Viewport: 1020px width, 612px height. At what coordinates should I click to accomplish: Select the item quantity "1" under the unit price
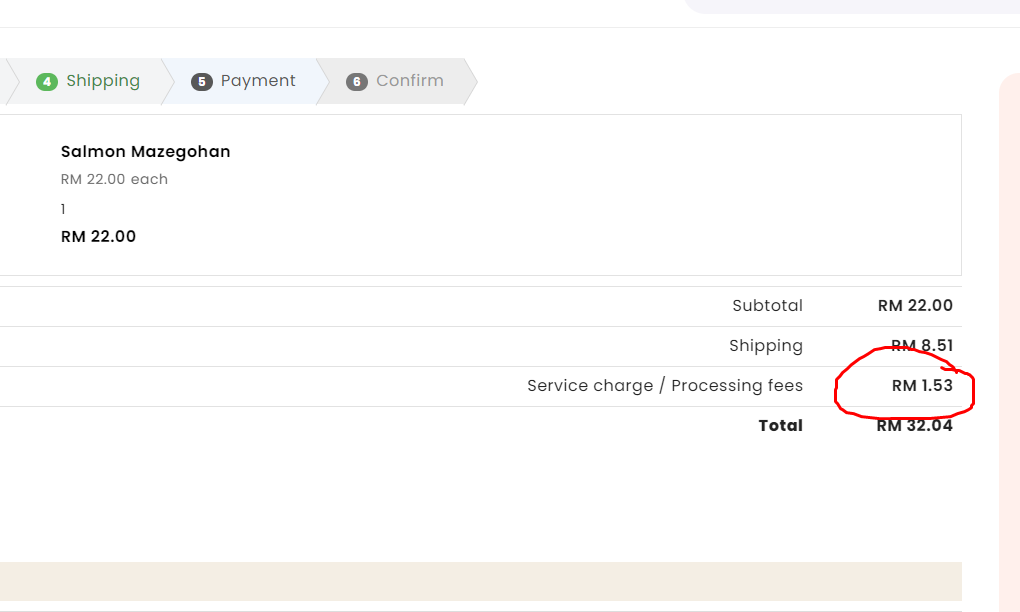[x=63, y=209]
